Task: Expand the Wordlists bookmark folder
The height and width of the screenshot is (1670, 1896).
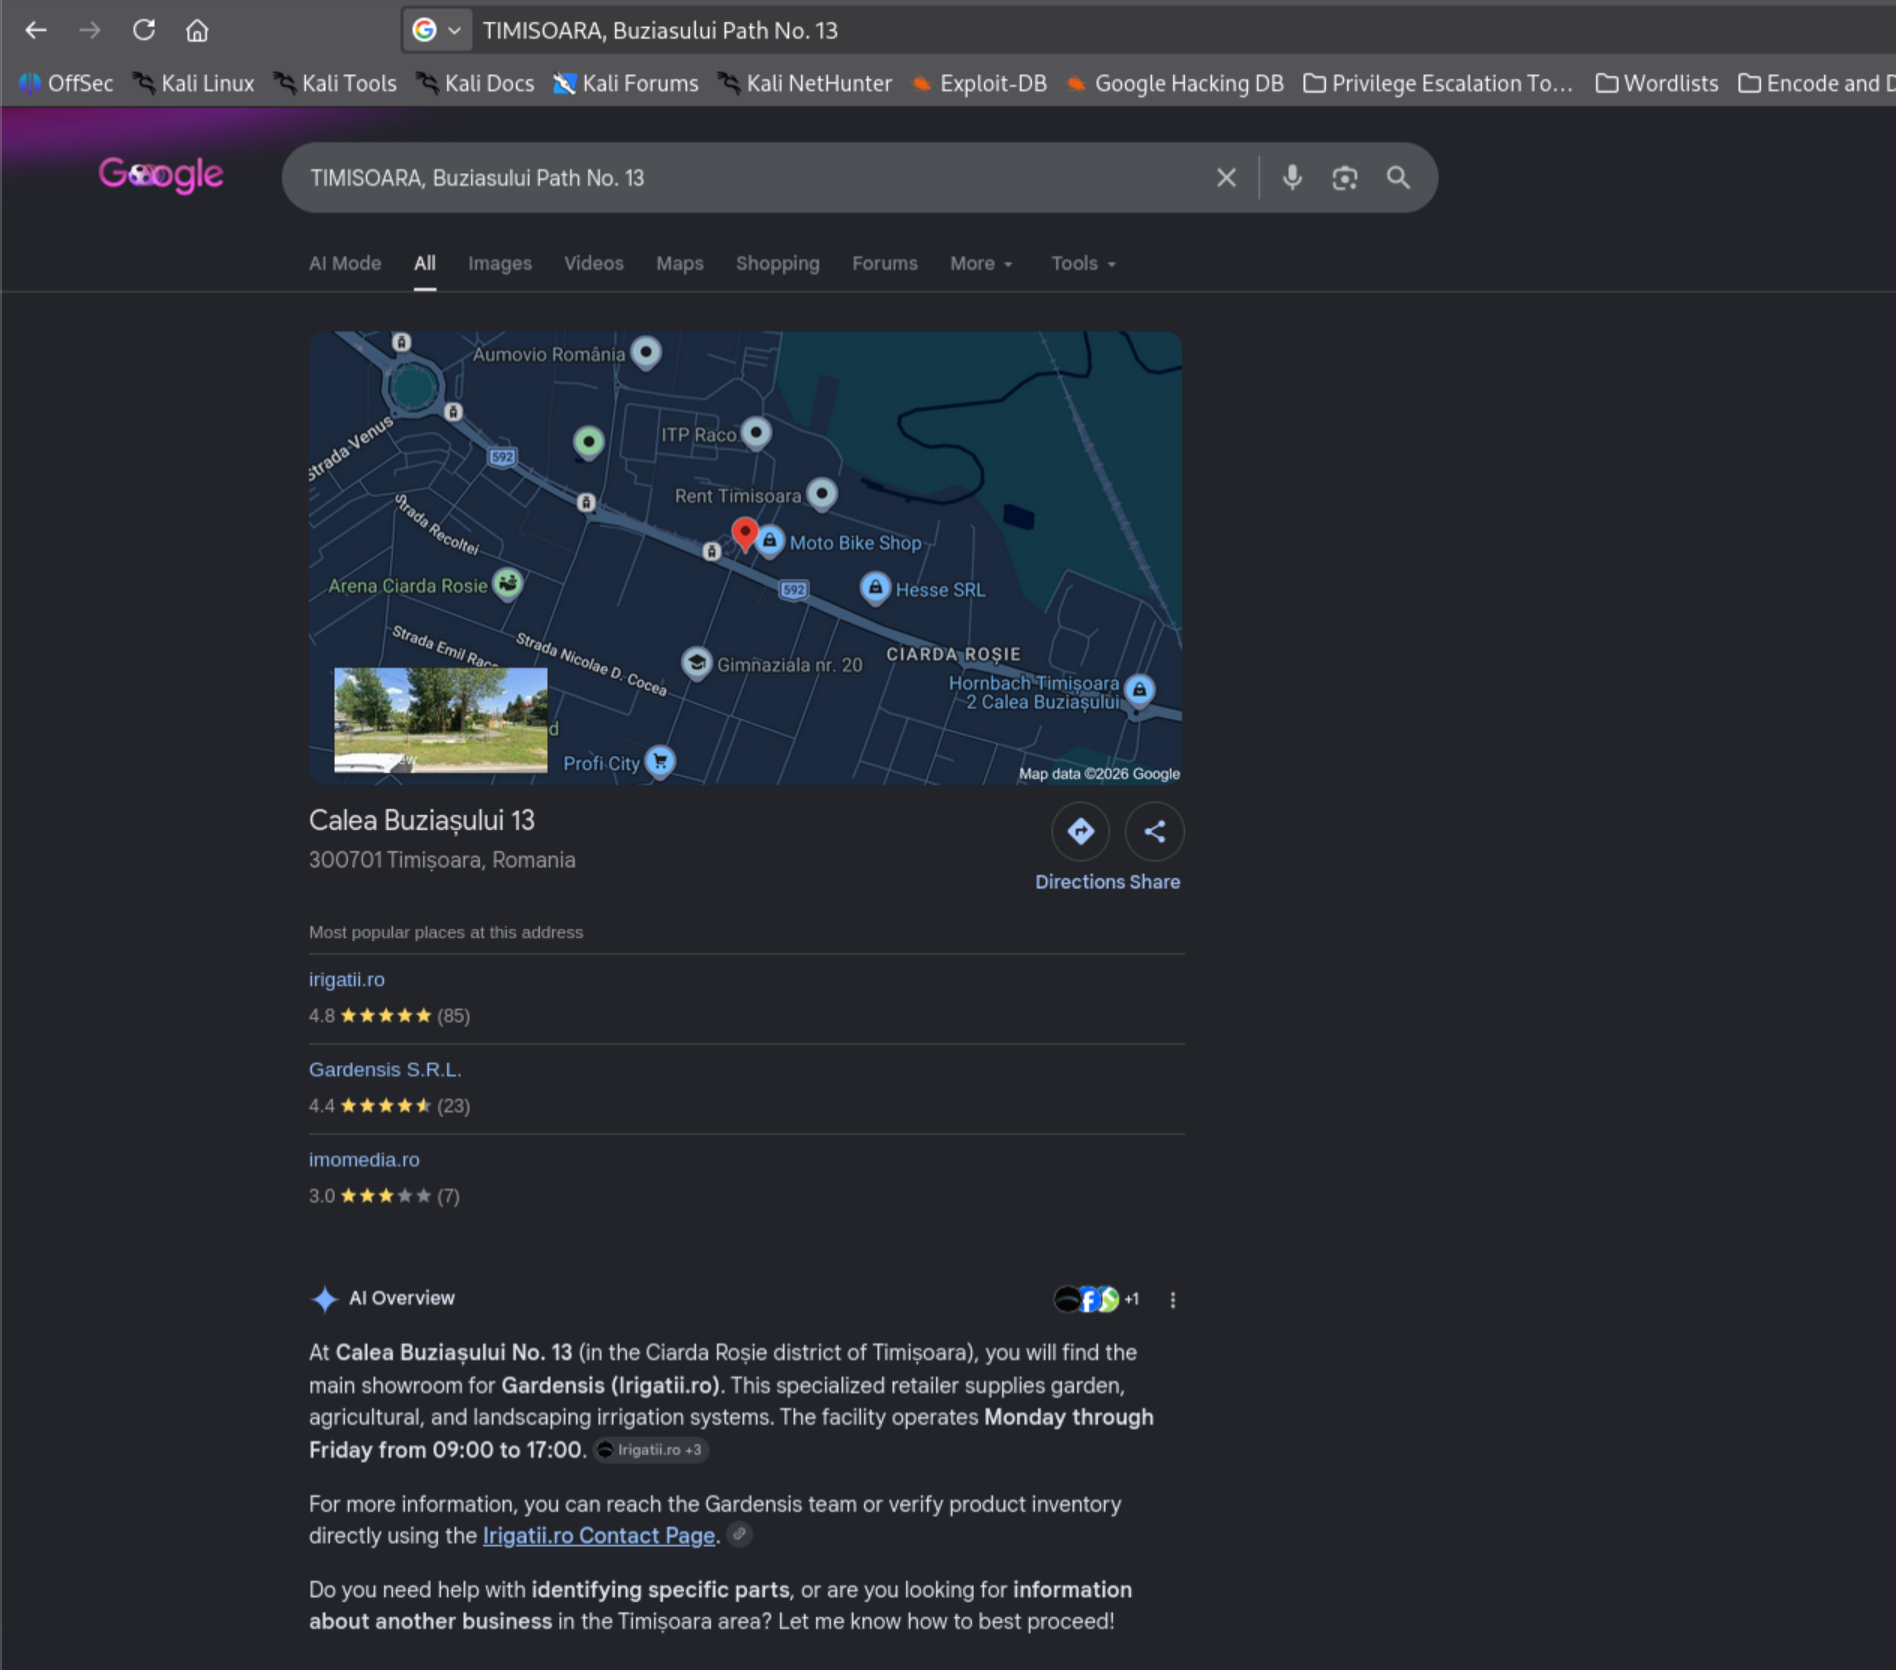Action: [1657, 83]
